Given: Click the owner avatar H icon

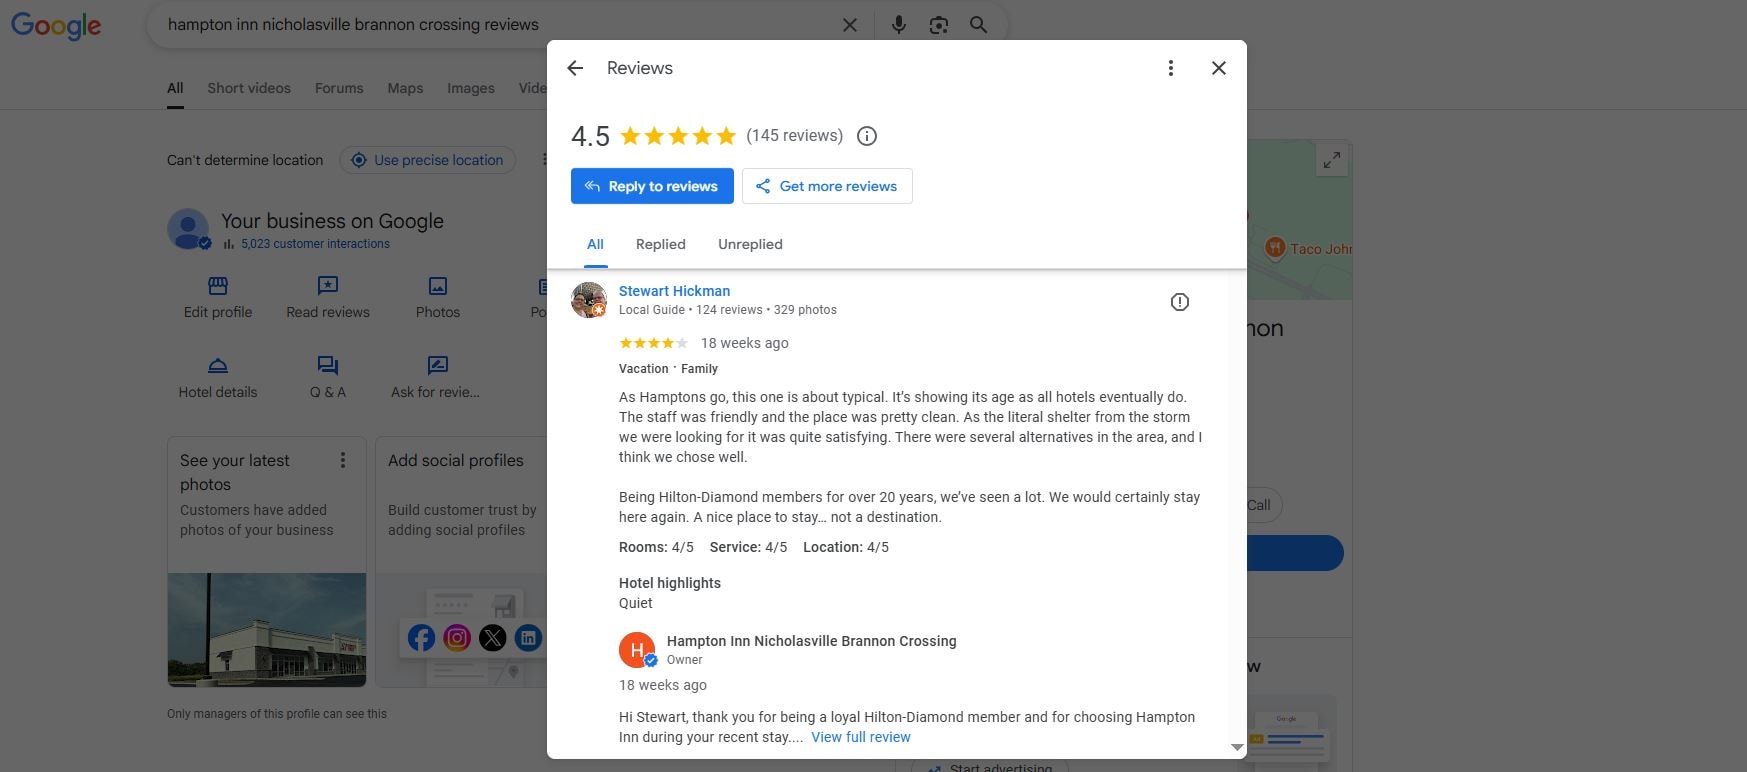Looking at the screenshot, I should [x=637, y=650].
